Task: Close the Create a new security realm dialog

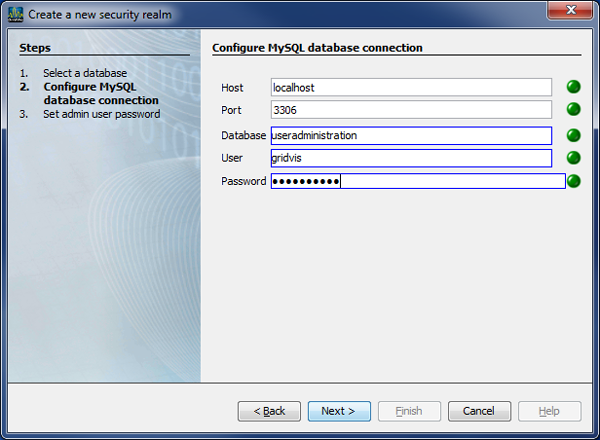Action: (x=571, y=10)
